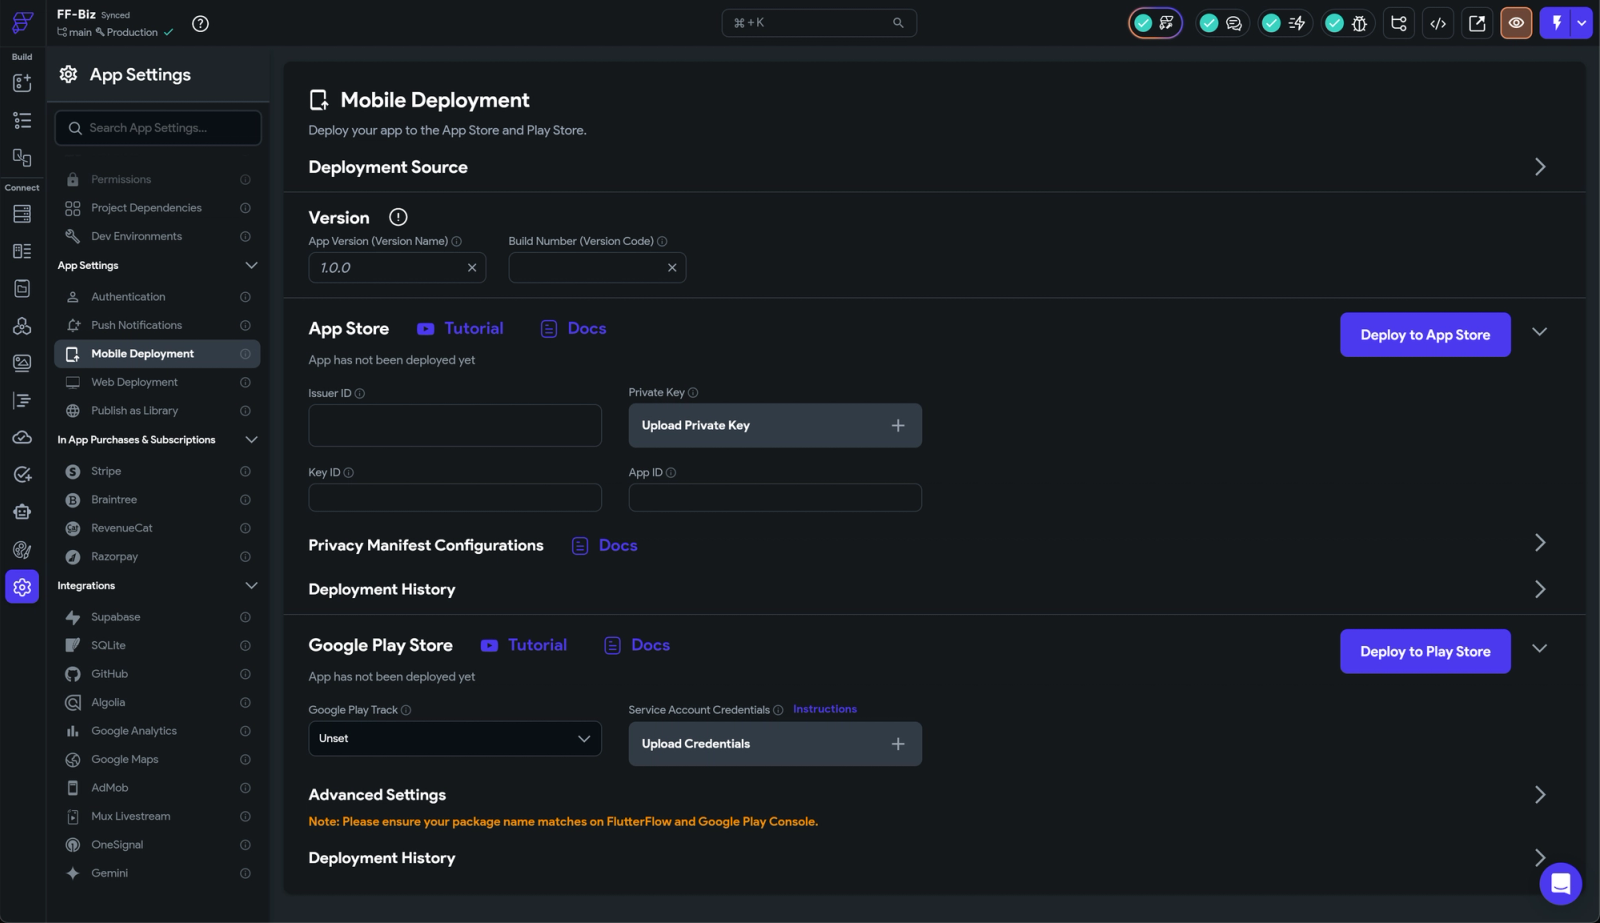The image size is (1600, 923).
Task: Open the help question mark icon
Action: pyautogui.click(x=200, y=24)
